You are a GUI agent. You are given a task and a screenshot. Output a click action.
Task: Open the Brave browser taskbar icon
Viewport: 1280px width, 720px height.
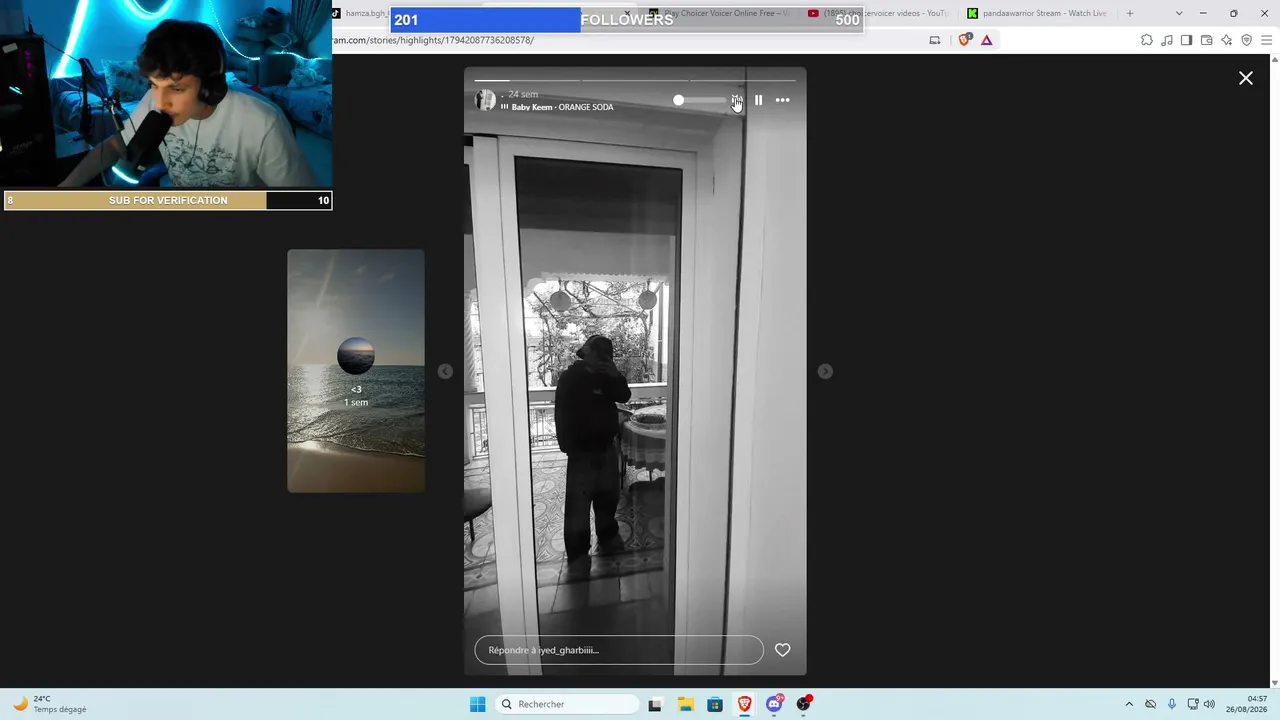tap(745, 704)
